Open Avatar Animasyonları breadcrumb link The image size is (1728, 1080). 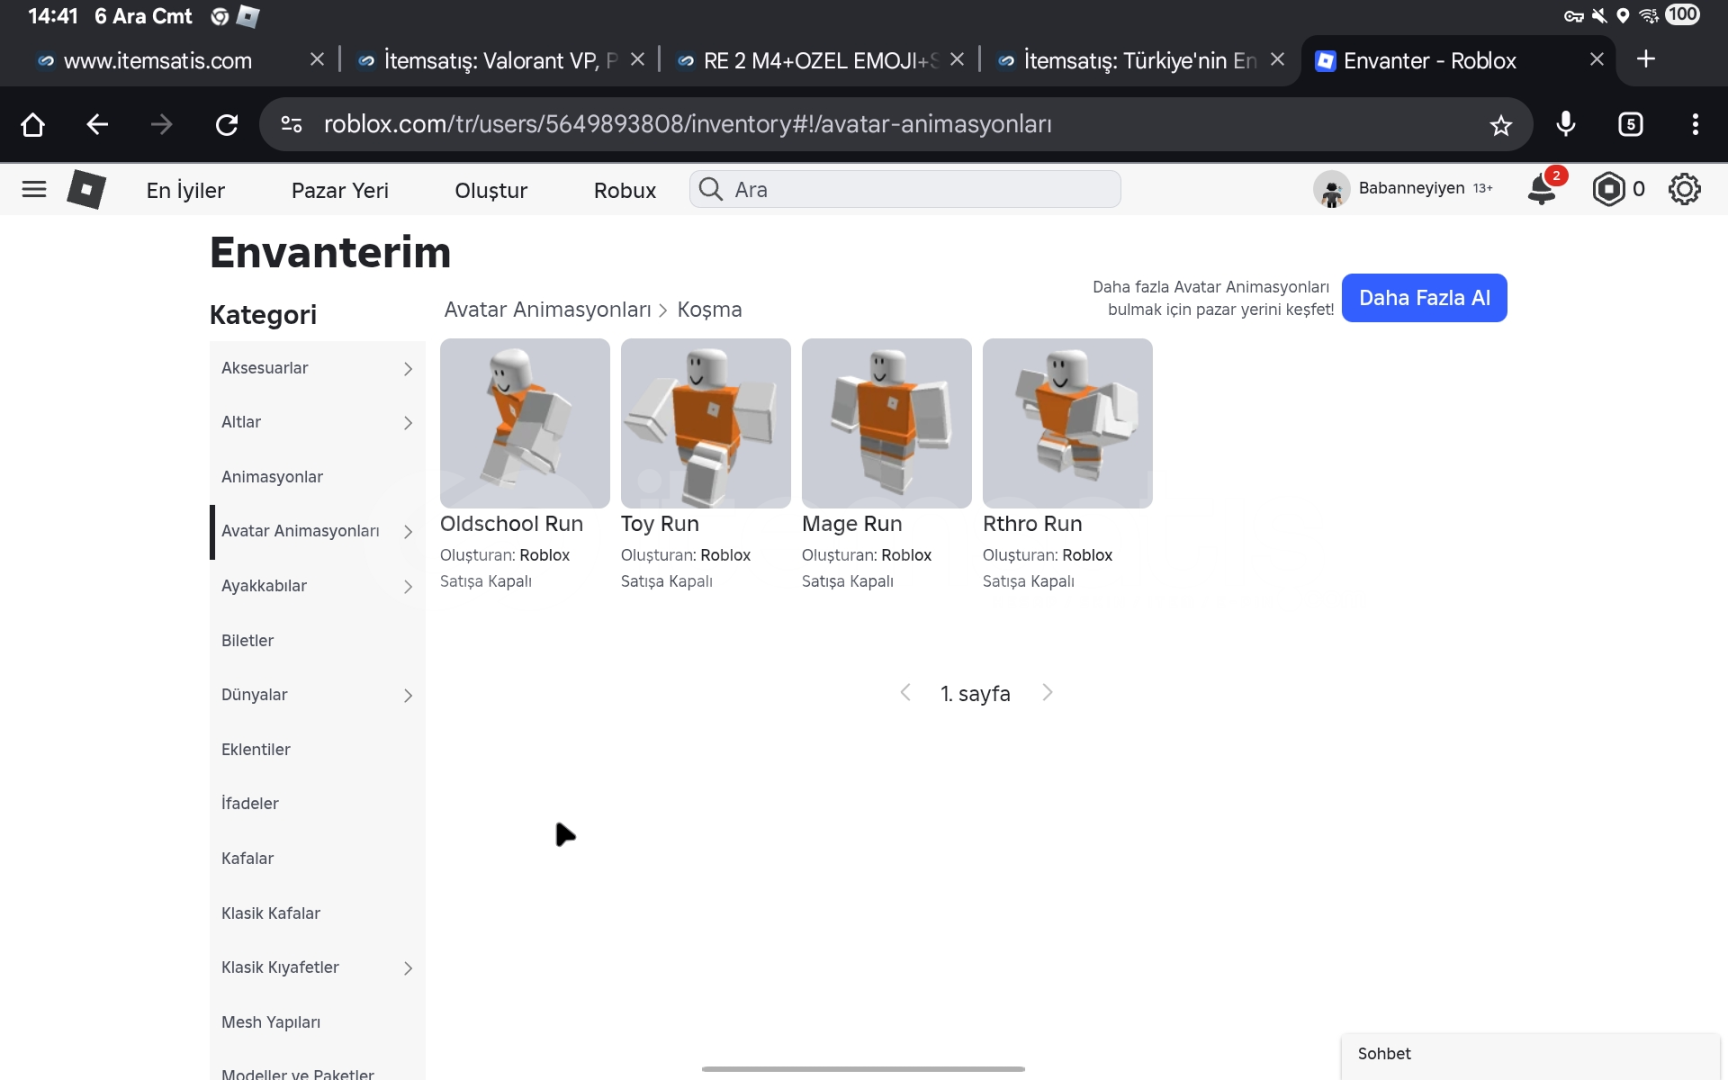pos(547,310)
